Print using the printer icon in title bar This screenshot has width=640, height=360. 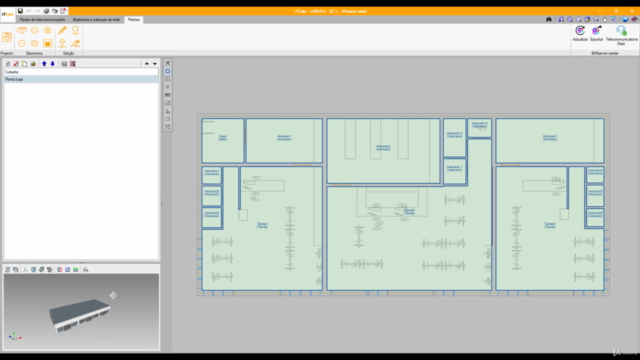(46, 11)
